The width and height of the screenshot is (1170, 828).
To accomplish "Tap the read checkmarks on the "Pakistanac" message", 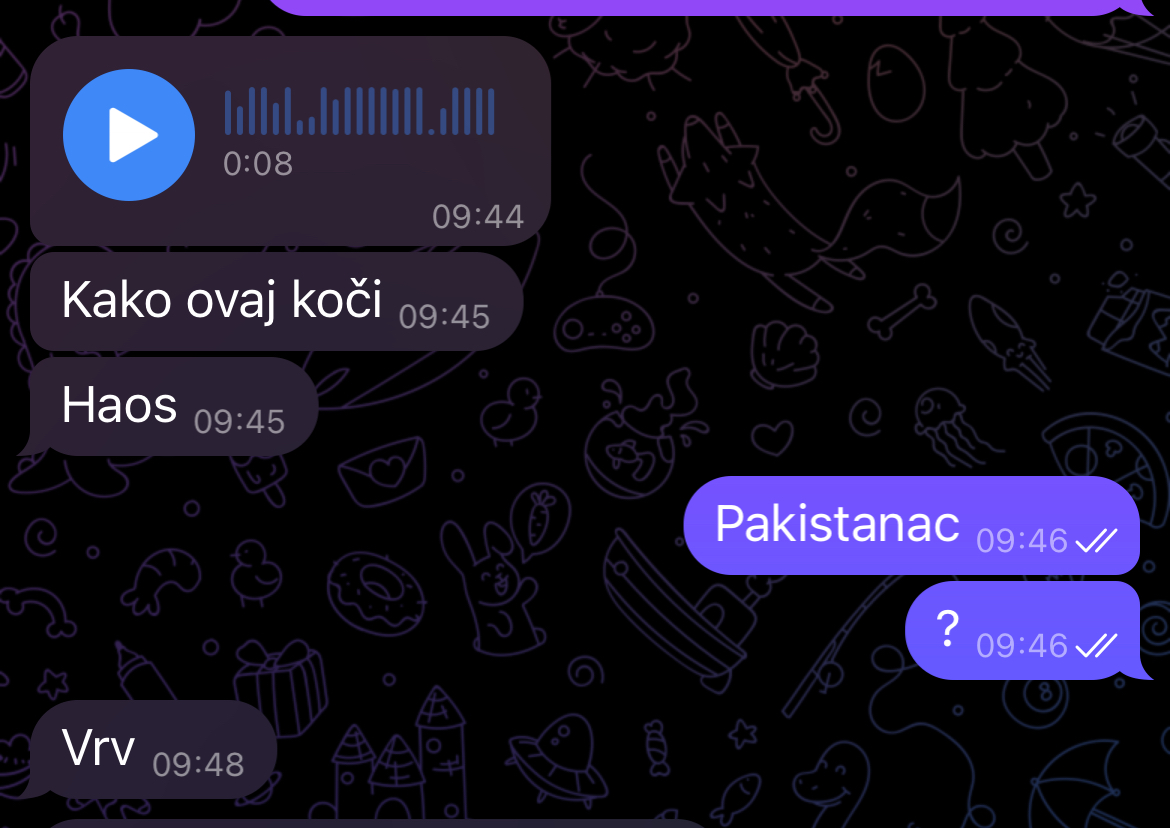I will 1095,540.
